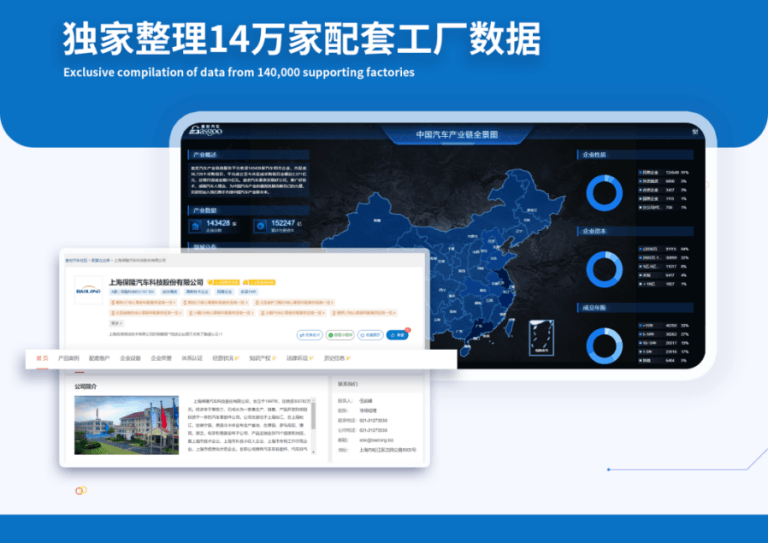Click the first outlined button in the action row
Viewport: 768px width, 543px height.
(x=310, y=335)
